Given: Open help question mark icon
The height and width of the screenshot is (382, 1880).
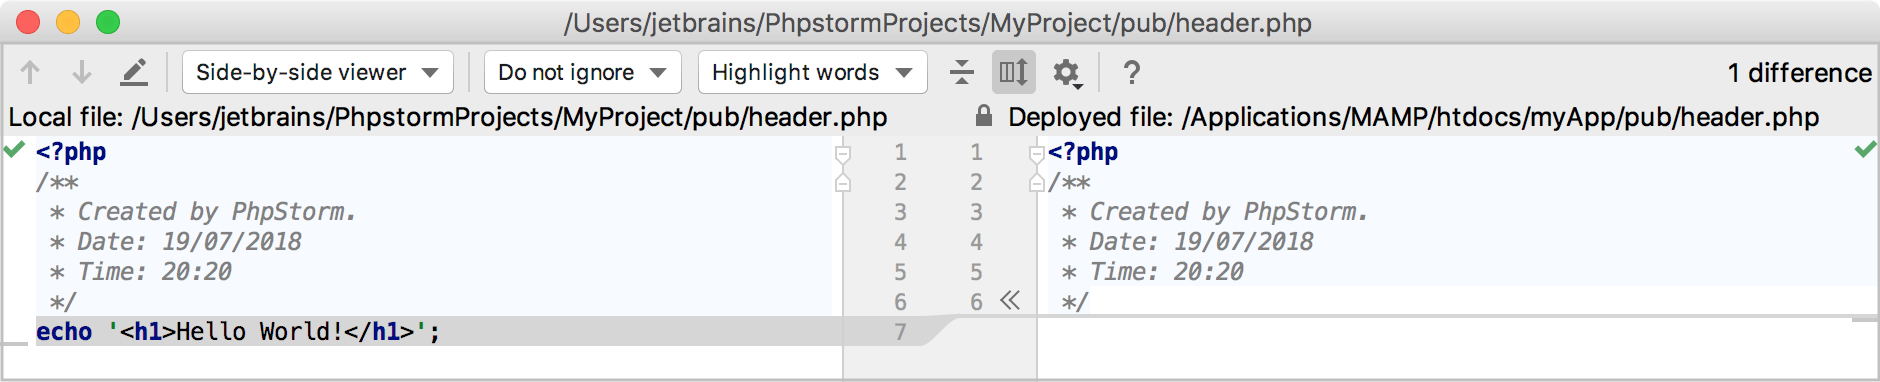Looking at the screenshot, I should 1131,72.
